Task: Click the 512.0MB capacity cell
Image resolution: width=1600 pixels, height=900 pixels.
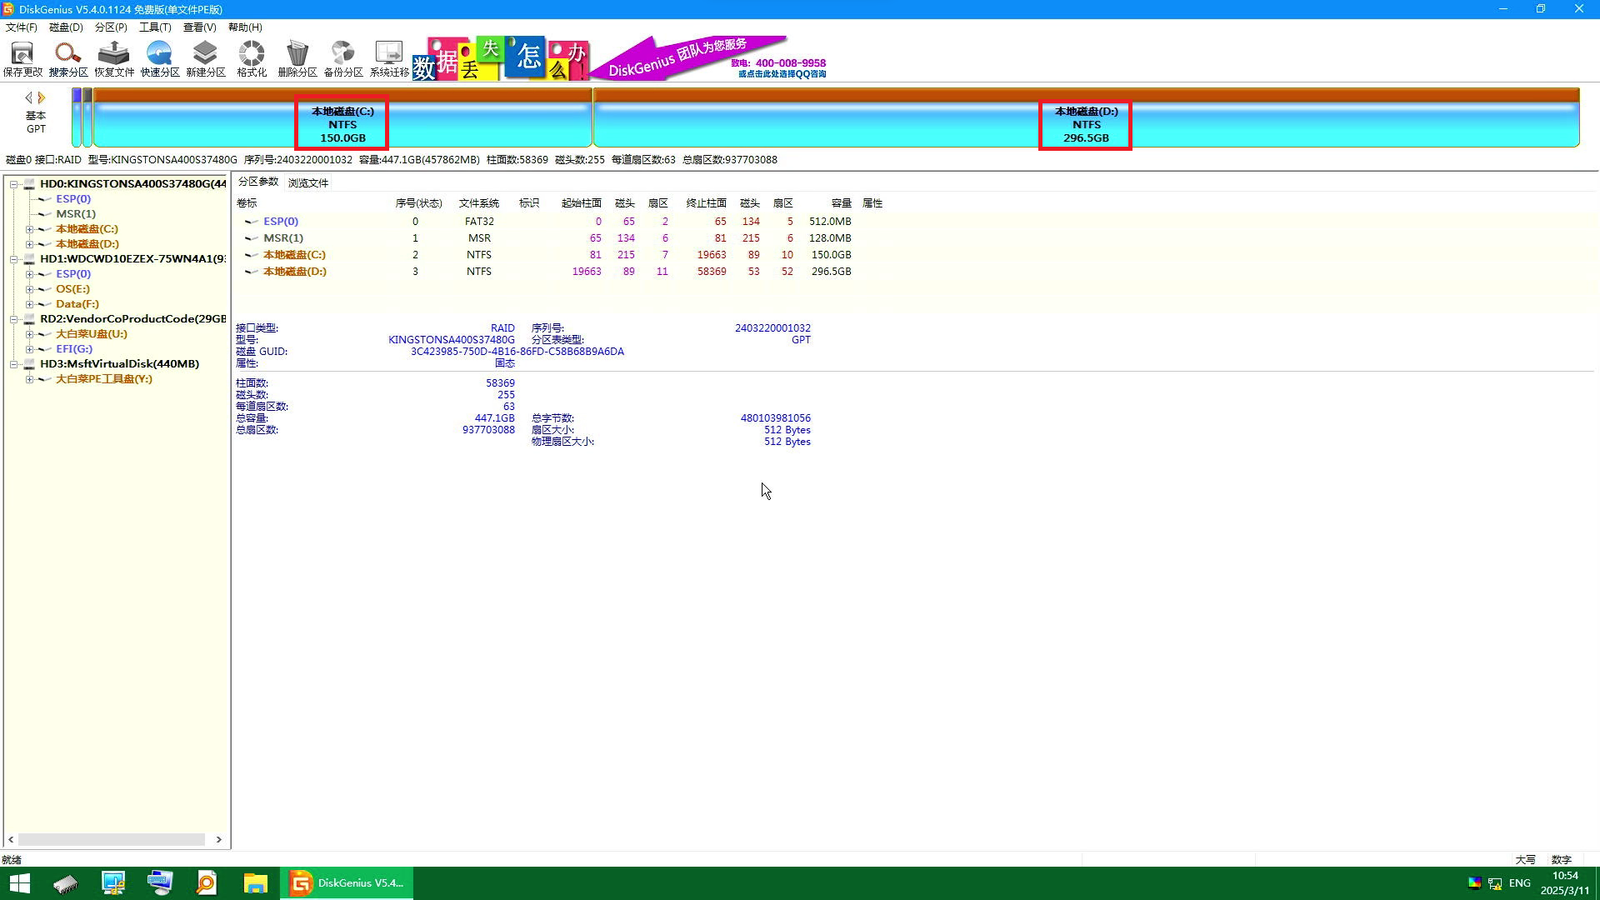Action: (830, 222)
